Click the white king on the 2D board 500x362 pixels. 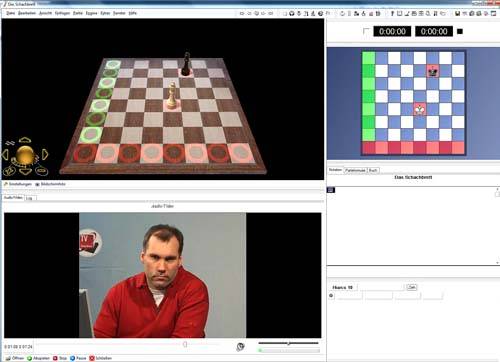[x=420, y=109]
